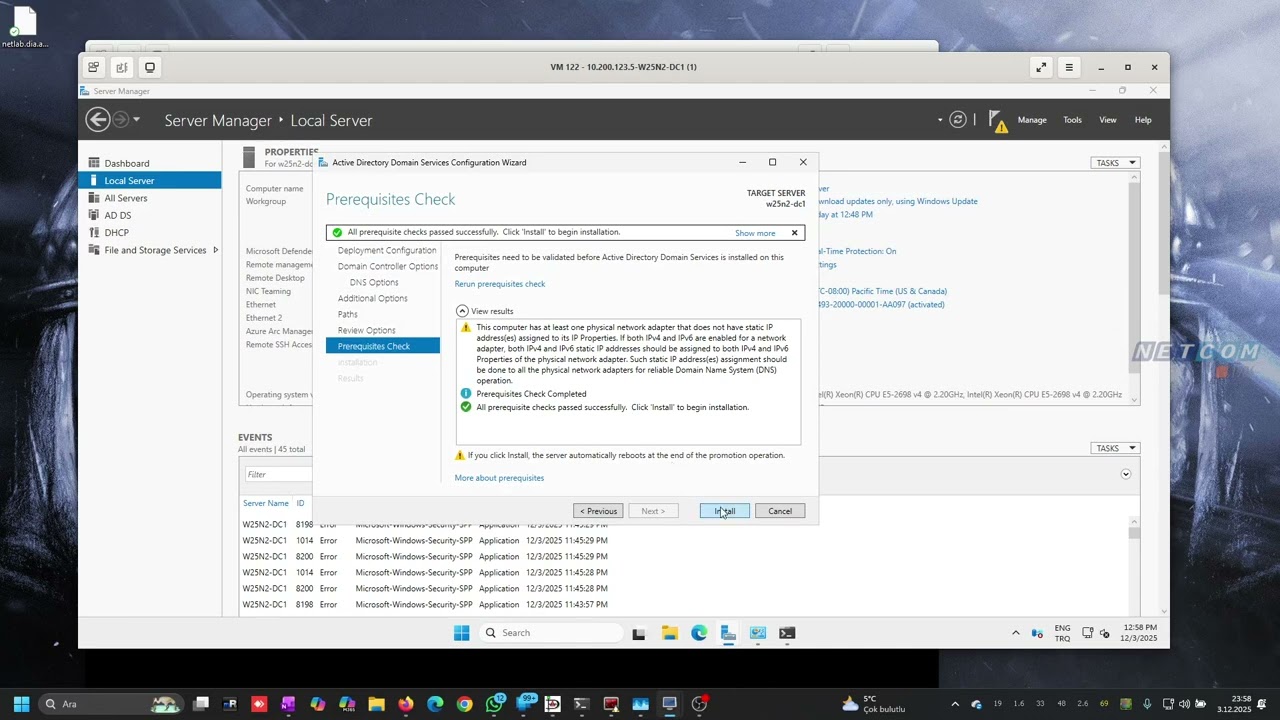Open navigation history dropdown arrow

[x=137, y=120]
